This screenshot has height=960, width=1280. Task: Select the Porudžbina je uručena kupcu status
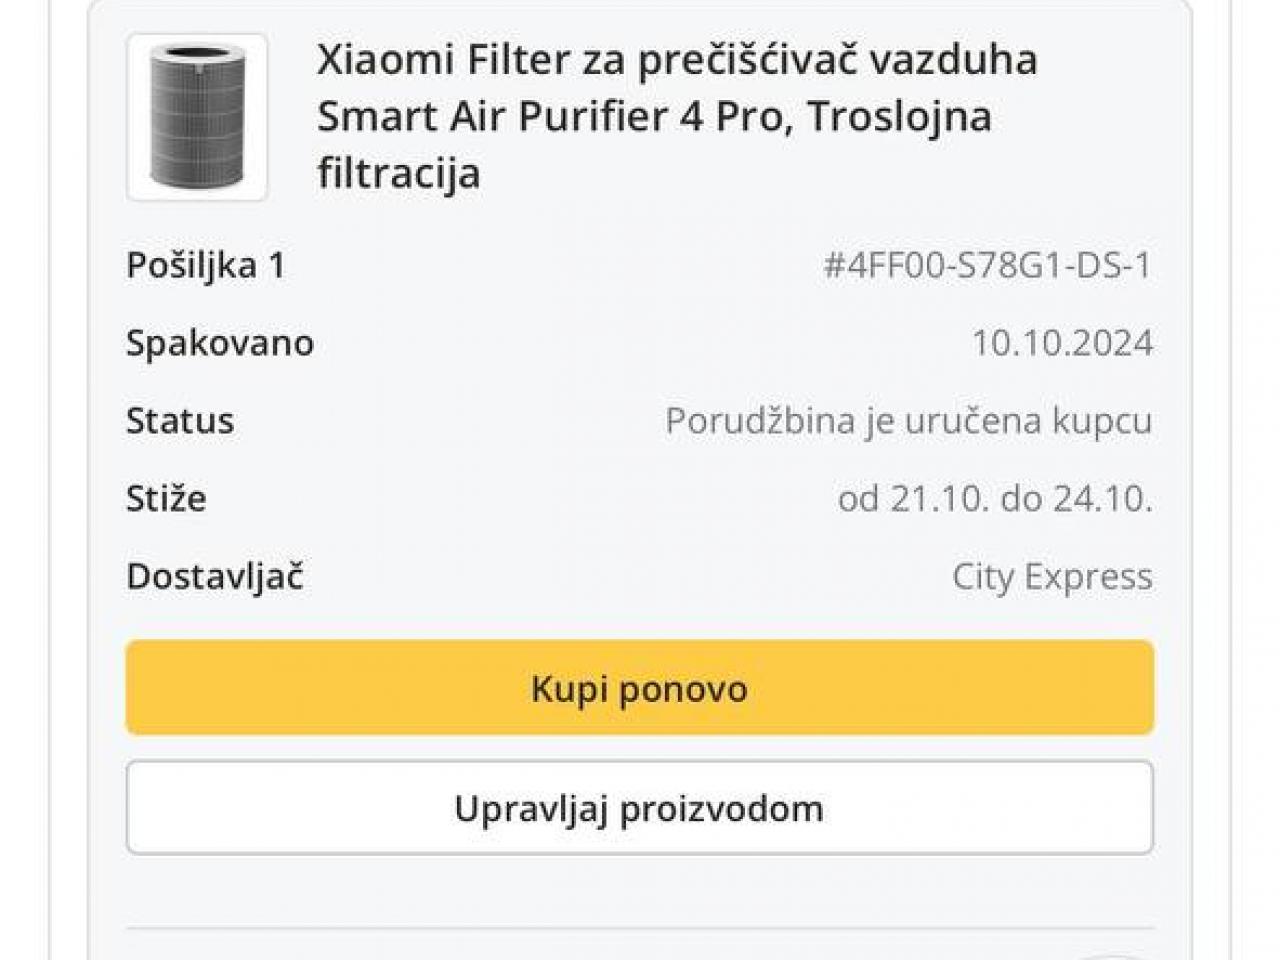click(x=909, y=421)
